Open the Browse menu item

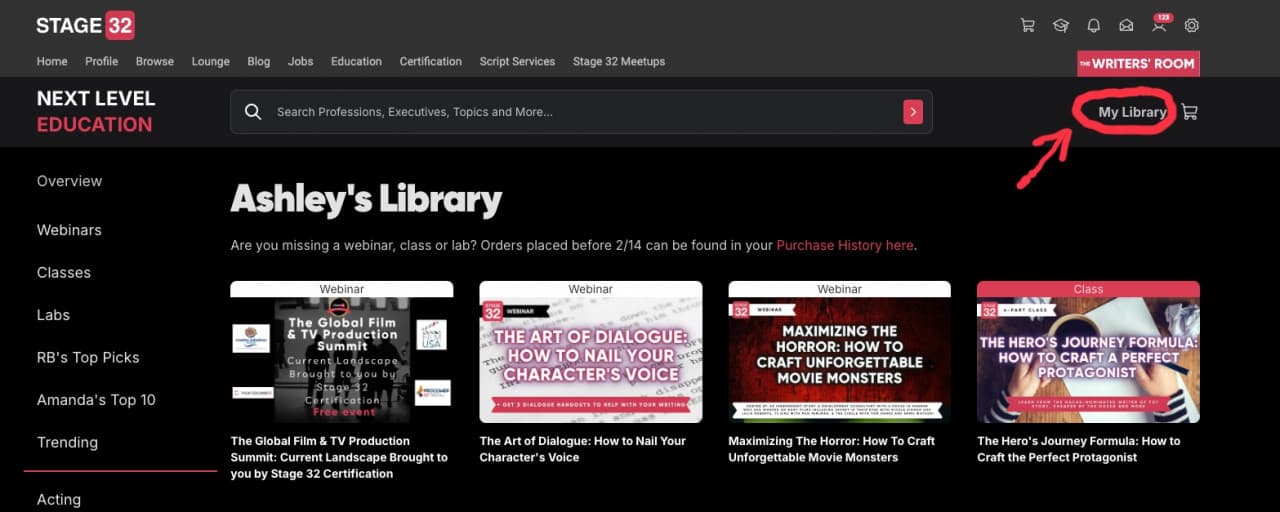[x=155, y=61]
